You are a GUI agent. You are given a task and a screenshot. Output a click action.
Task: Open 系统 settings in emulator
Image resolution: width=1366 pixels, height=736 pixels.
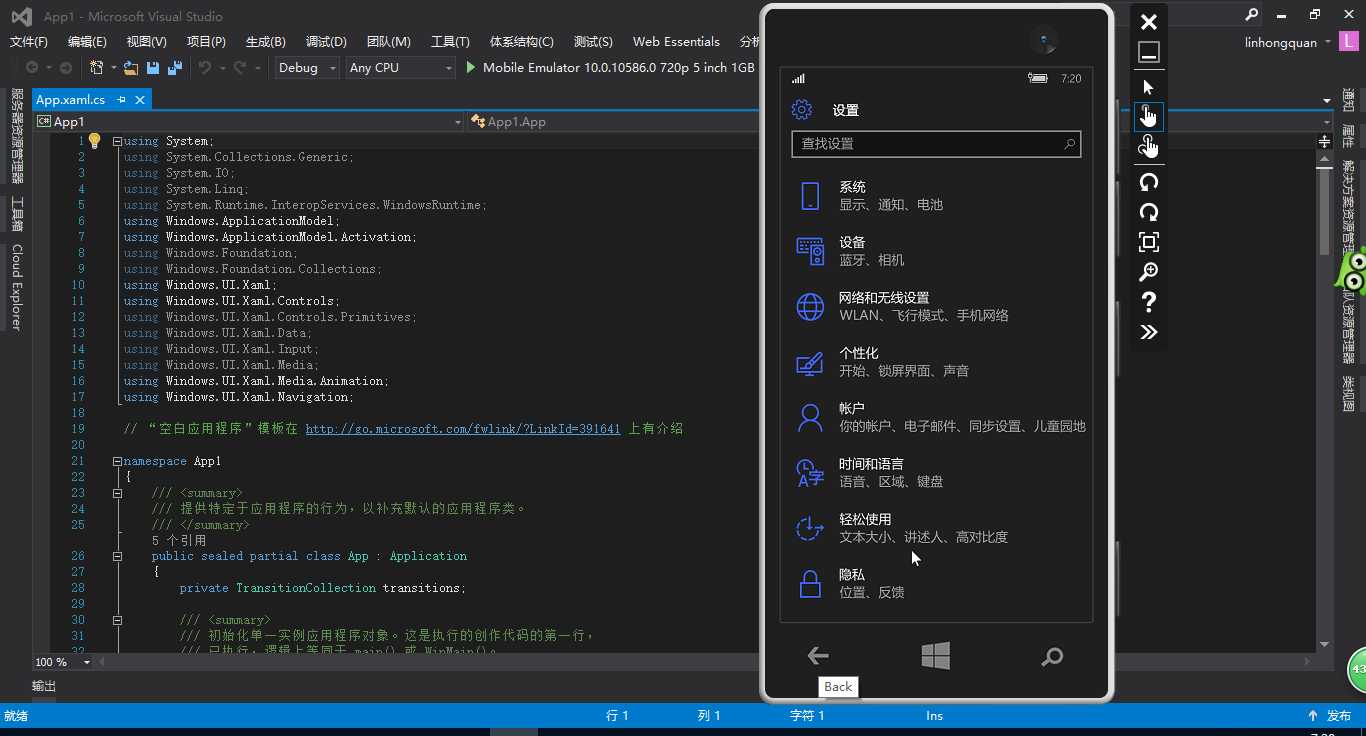coord(936,196)
